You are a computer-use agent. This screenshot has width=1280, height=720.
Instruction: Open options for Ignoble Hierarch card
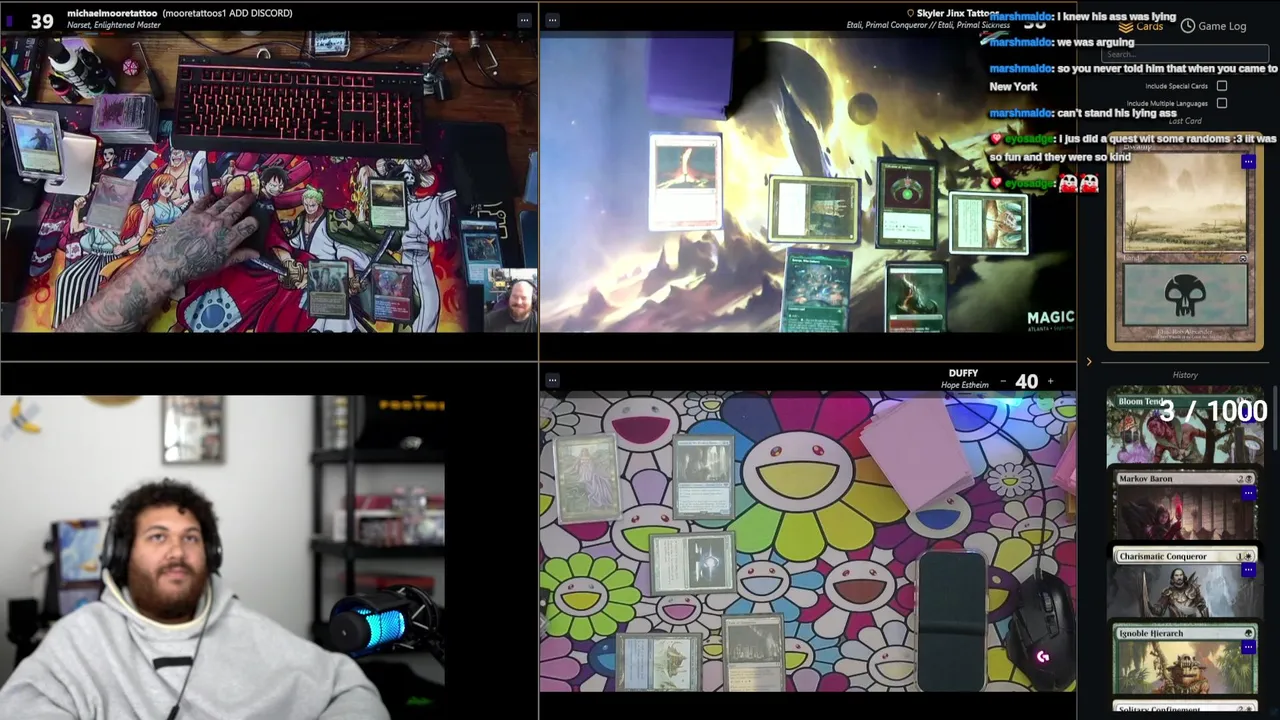pos(1248,647)
